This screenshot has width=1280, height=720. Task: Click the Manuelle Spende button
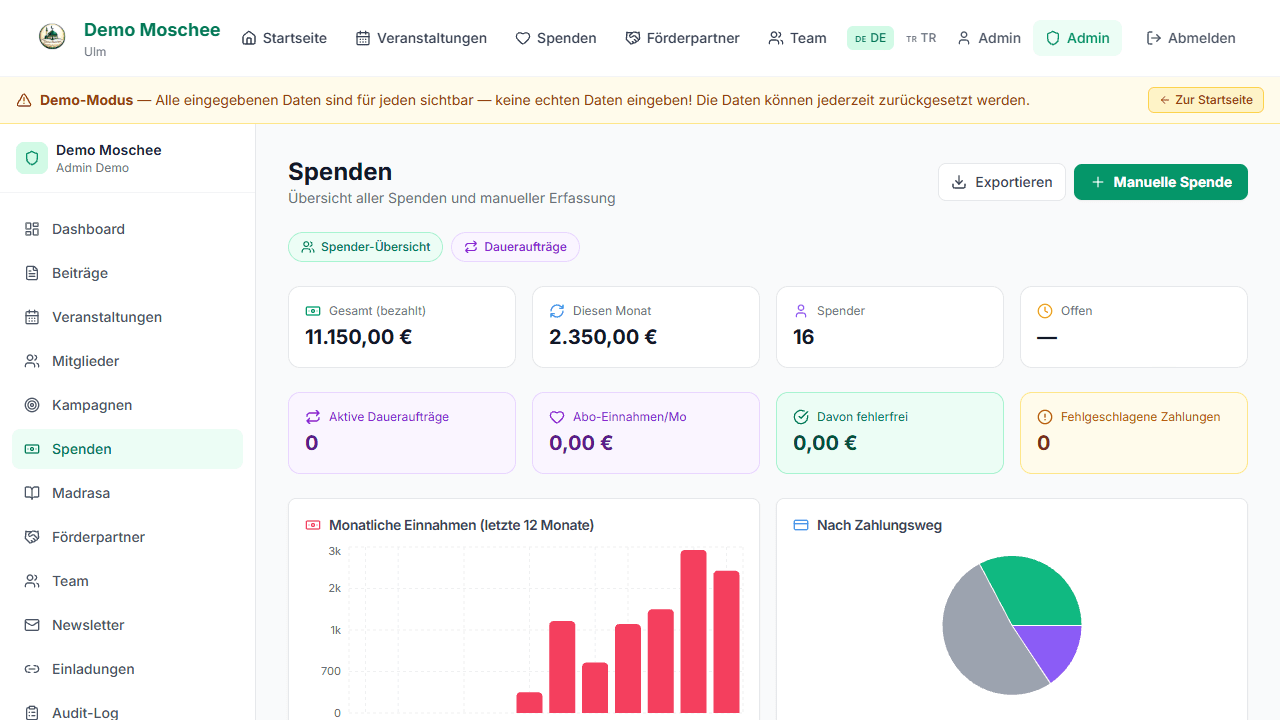coord(1160,182)
